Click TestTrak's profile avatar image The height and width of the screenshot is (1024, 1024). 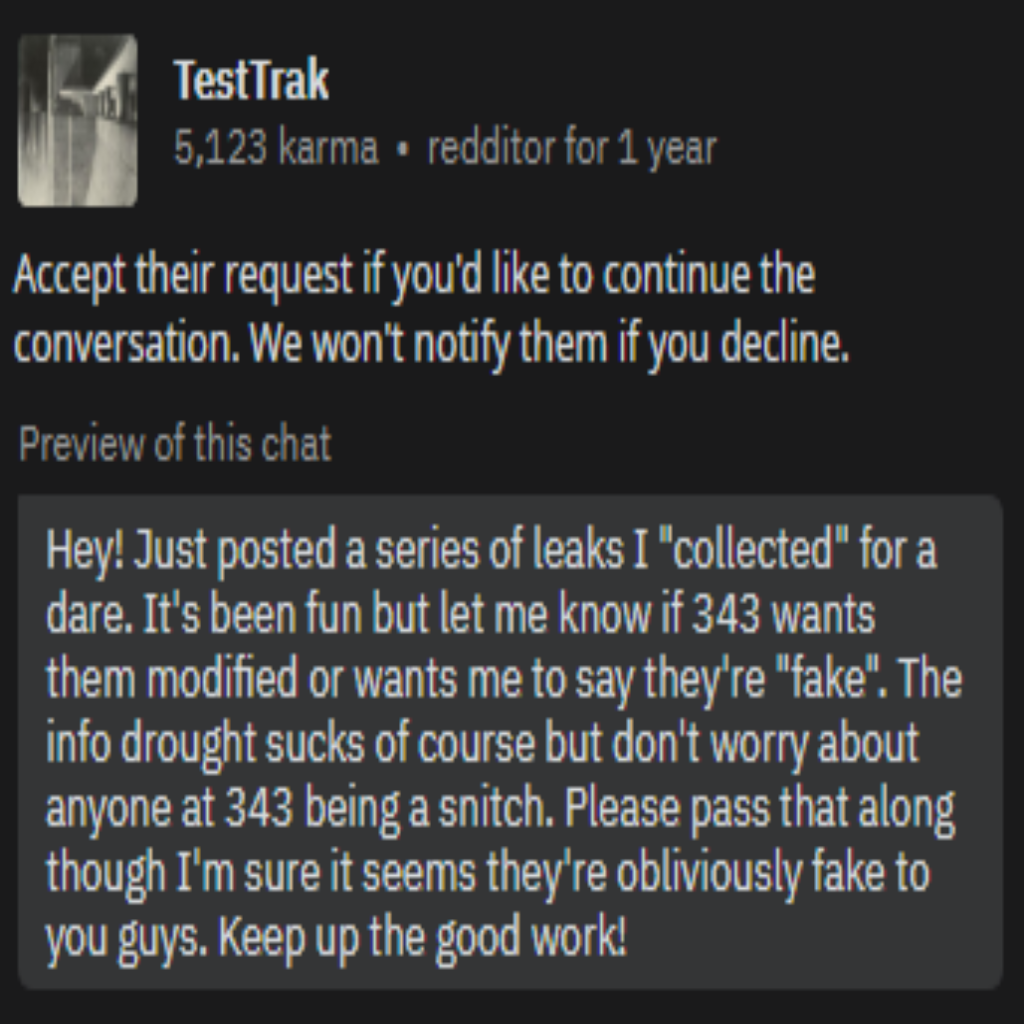coord(78,120)
